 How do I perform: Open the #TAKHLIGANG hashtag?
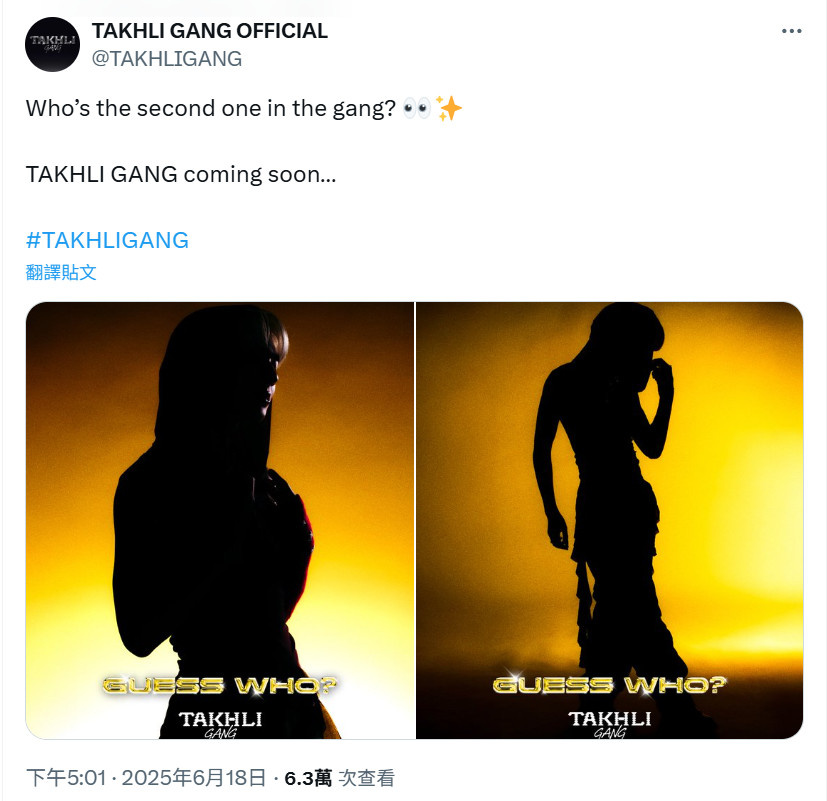point(107,240)
